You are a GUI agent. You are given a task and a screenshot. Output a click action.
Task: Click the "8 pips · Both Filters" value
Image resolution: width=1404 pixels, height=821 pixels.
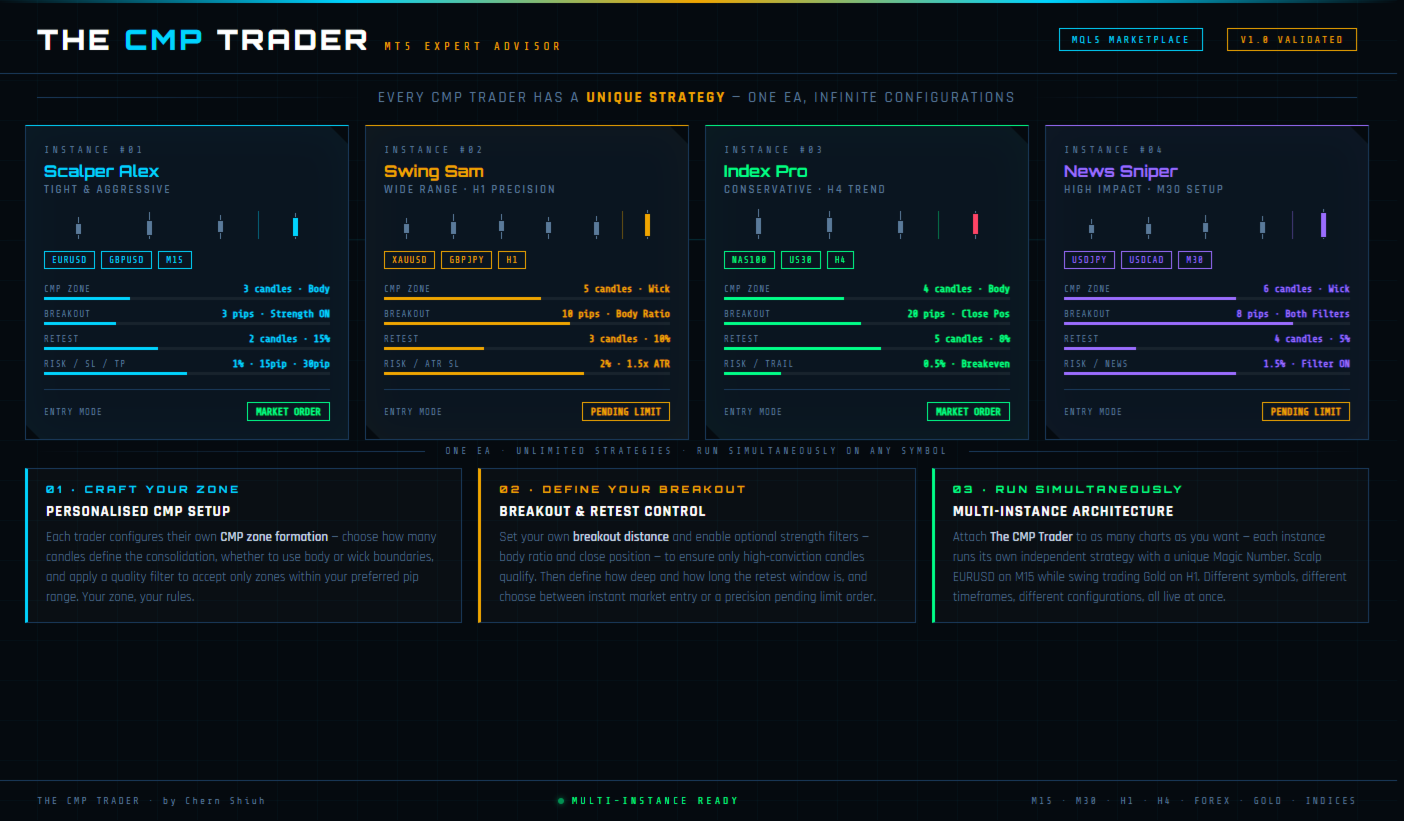pyautogui.click(x=1293, y=314)
